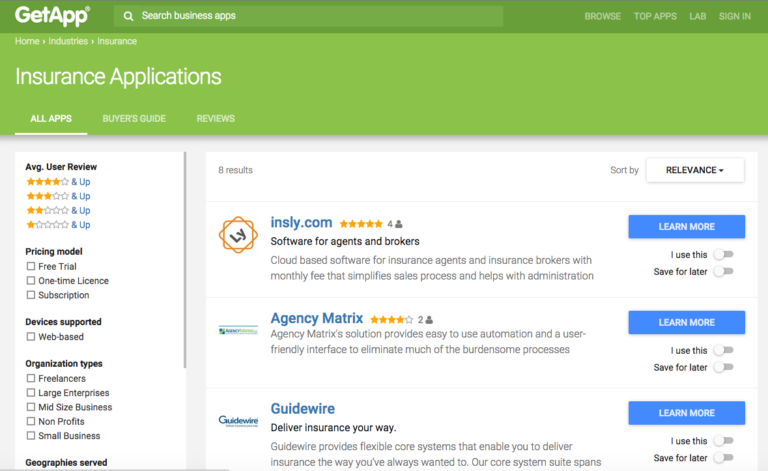Toggle 'I use this' for insly.com
The width and height of the screenshot is (768, 471).
coord(723,254)
